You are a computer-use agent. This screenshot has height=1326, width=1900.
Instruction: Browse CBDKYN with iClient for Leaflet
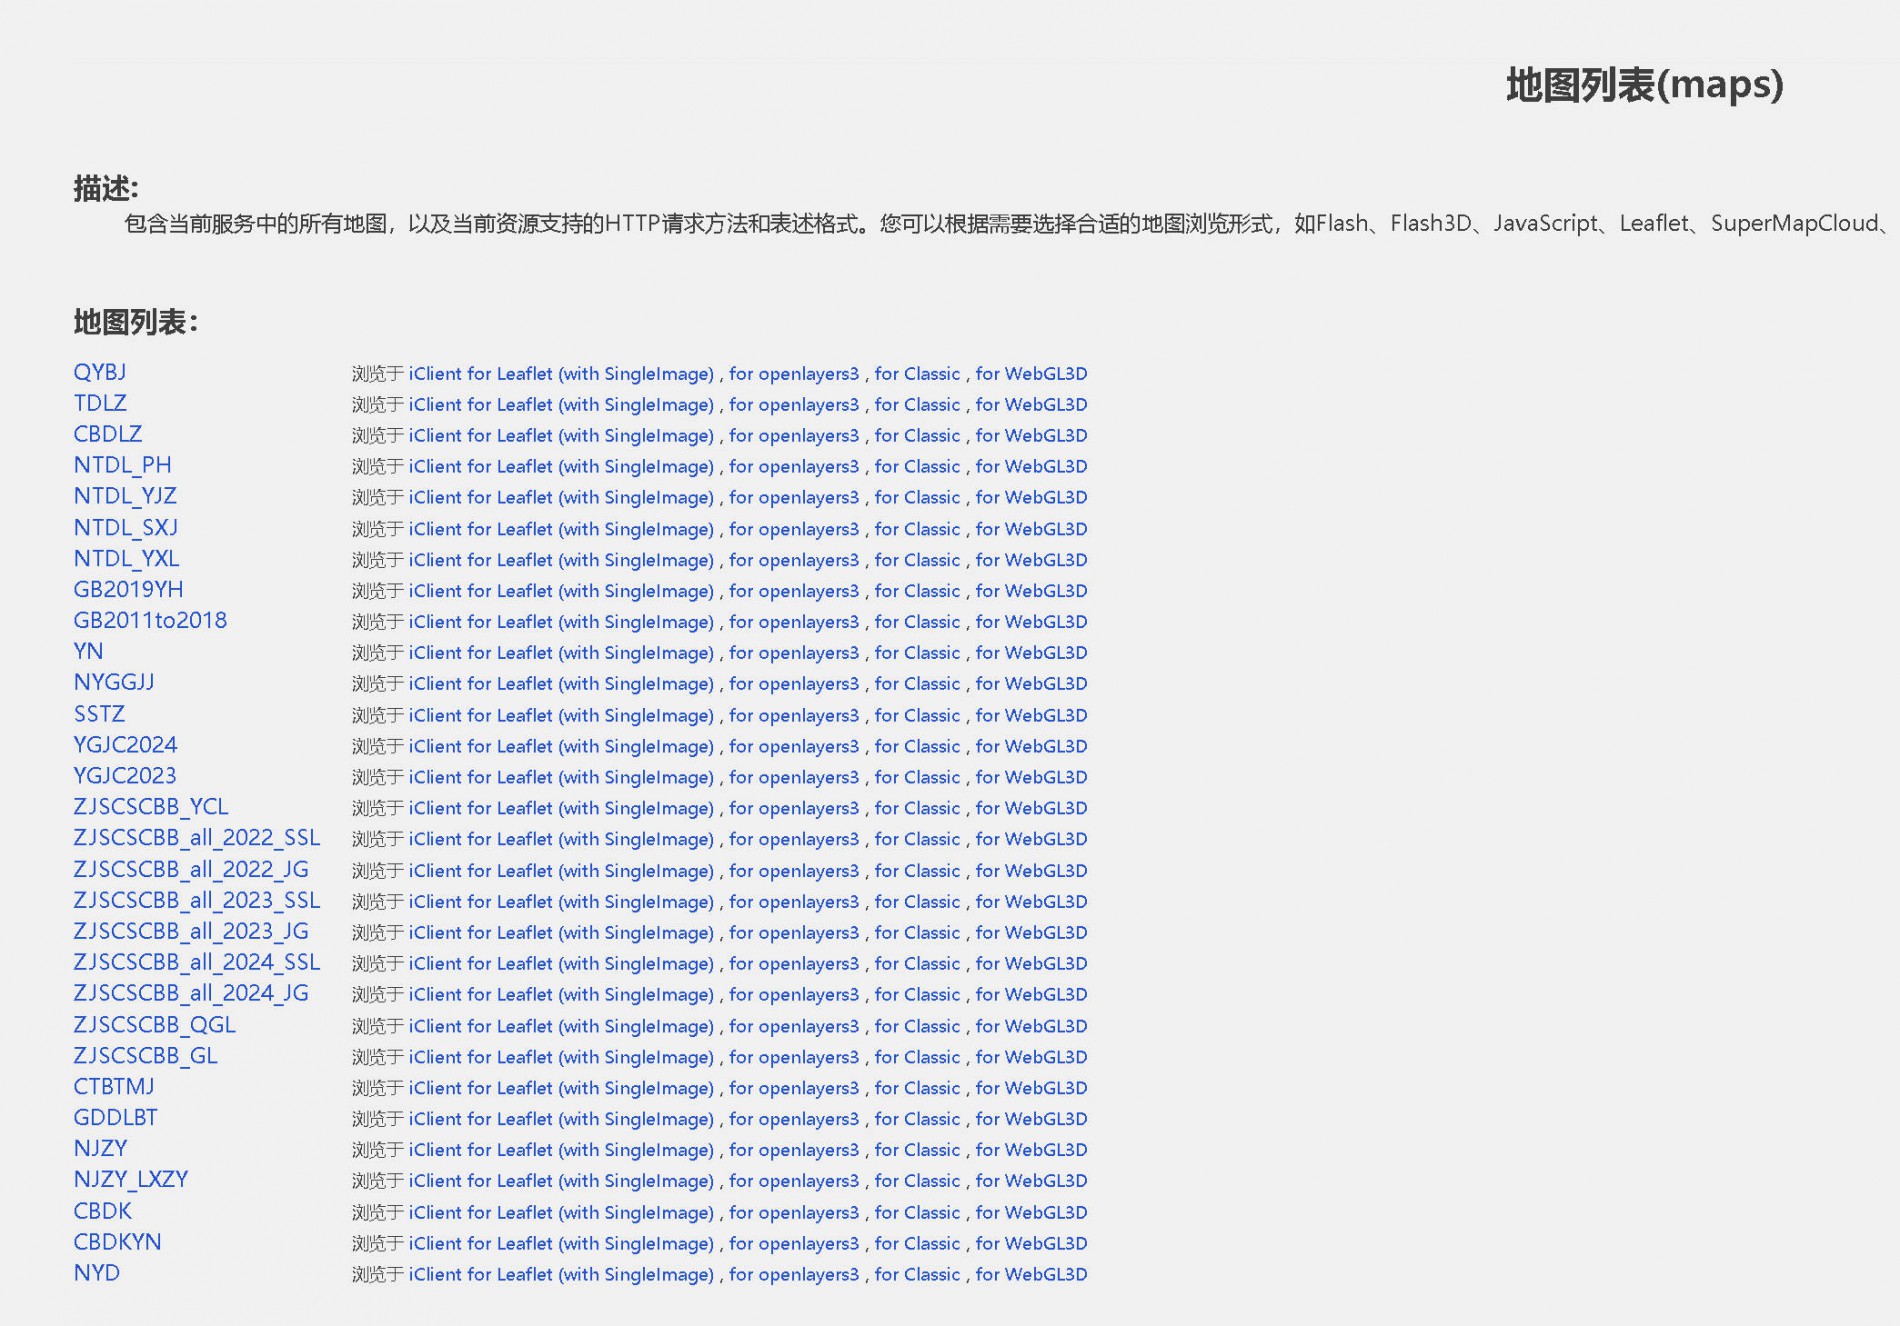coord(560,1244)
